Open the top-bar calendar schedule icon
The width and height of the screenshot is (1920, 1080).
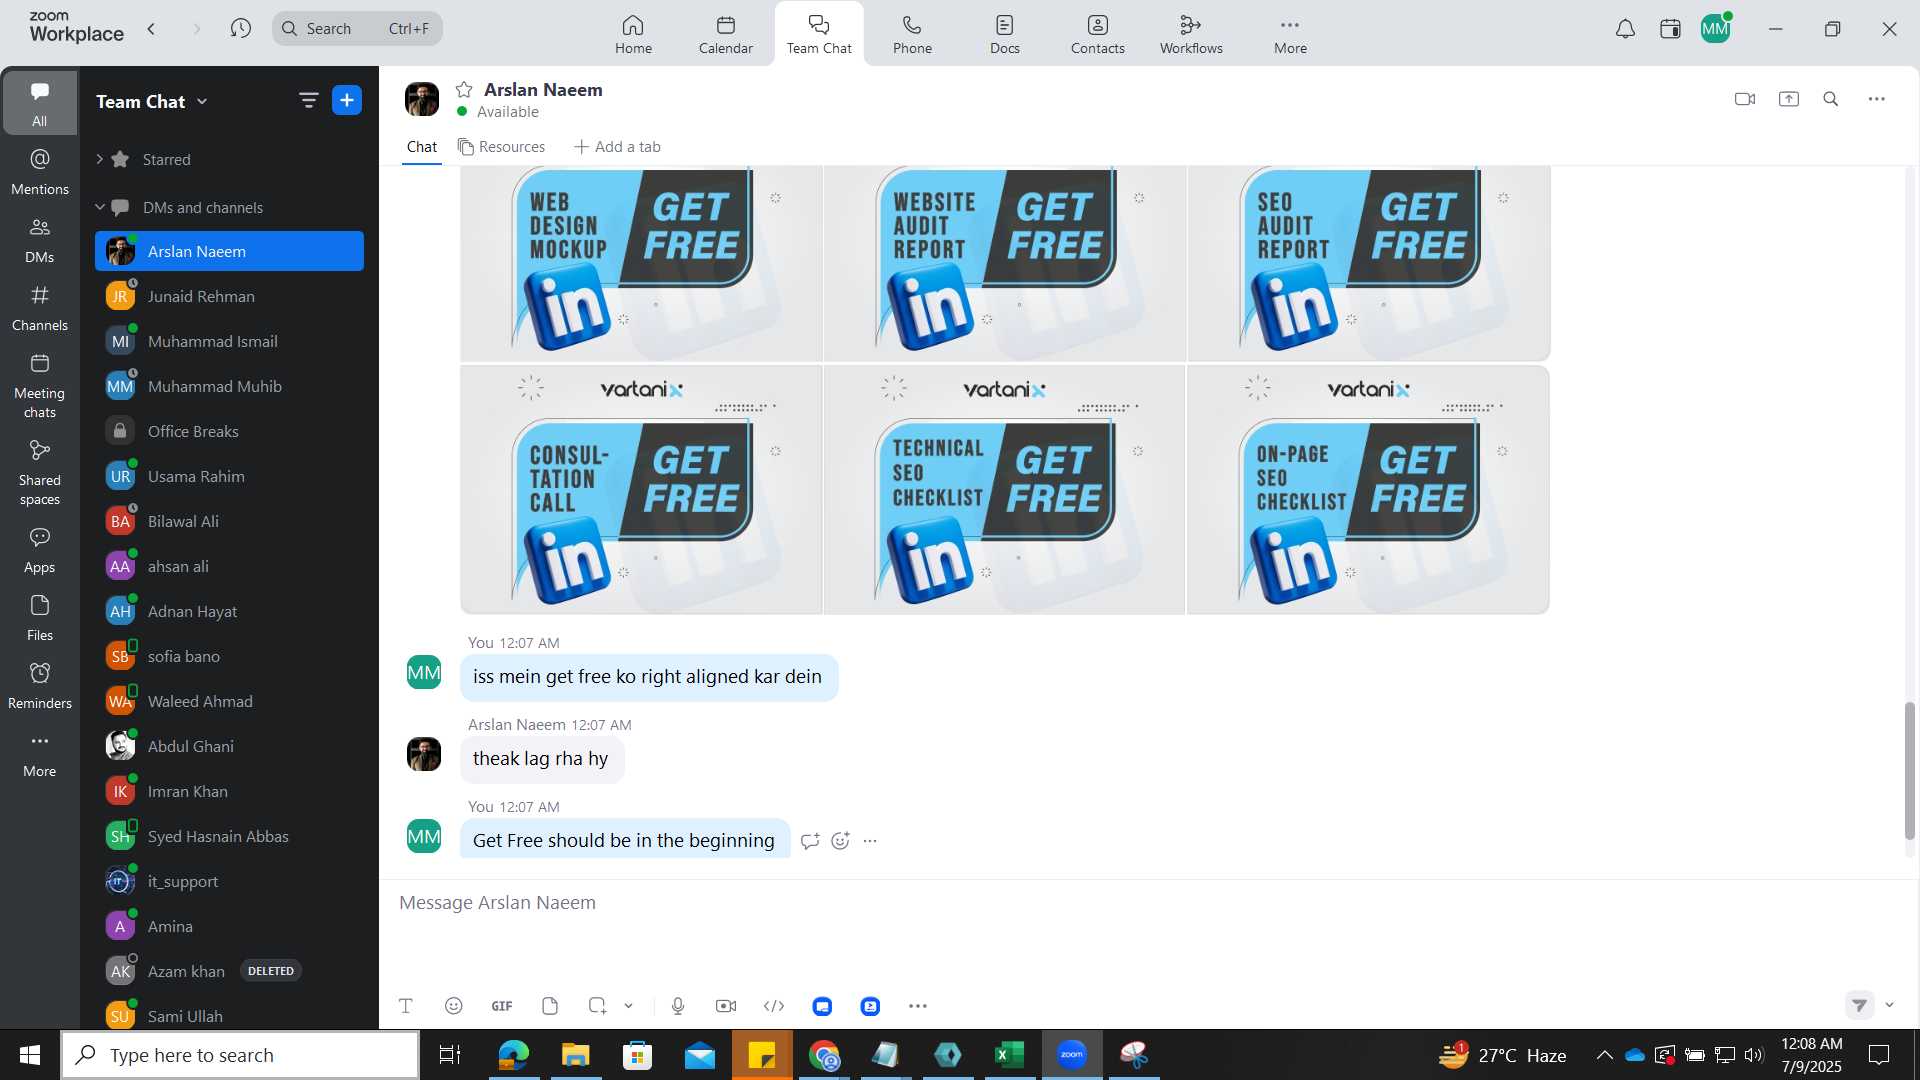click(1670, 29)
